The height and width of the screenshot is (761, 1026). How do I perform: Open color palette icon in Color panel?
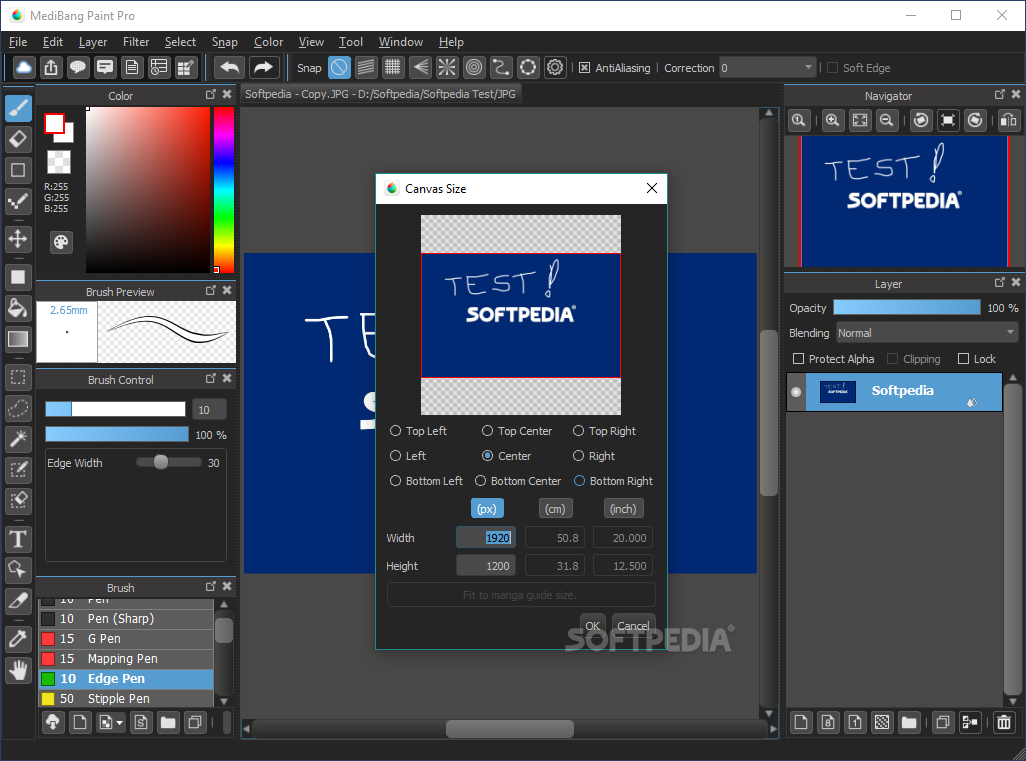pyautogui.click(x=61, y=243)
